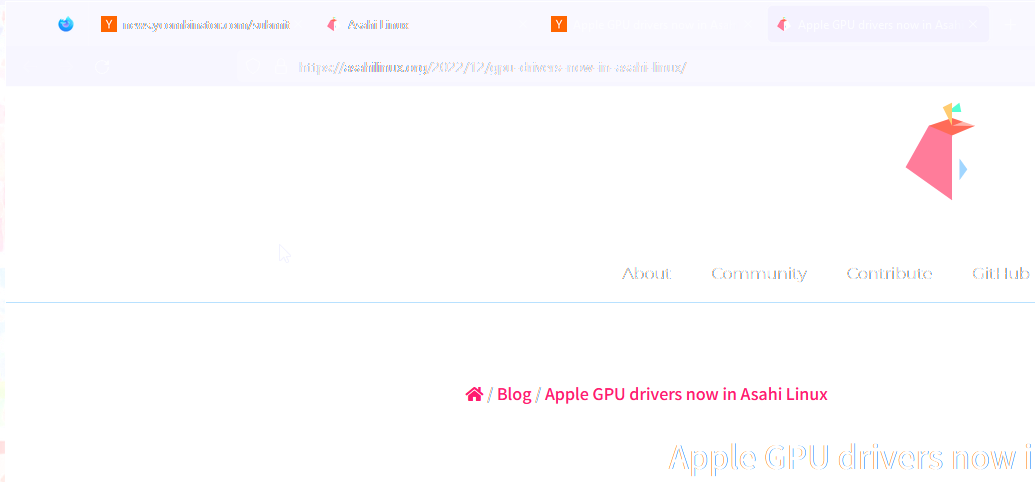
Task: Open the GitHub menu item
Action: (x=1001, y=274)
